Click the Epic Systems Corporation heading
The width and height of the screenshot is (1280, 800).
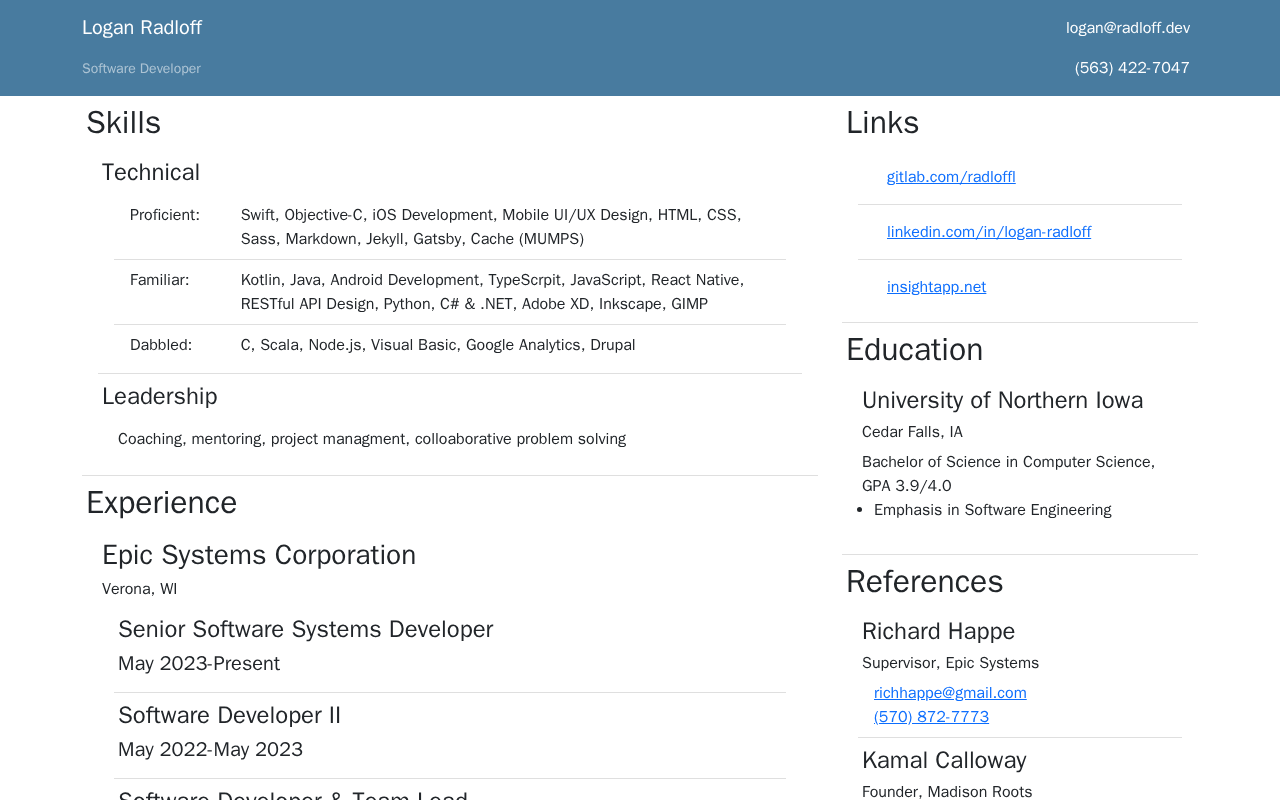point(259,555)
